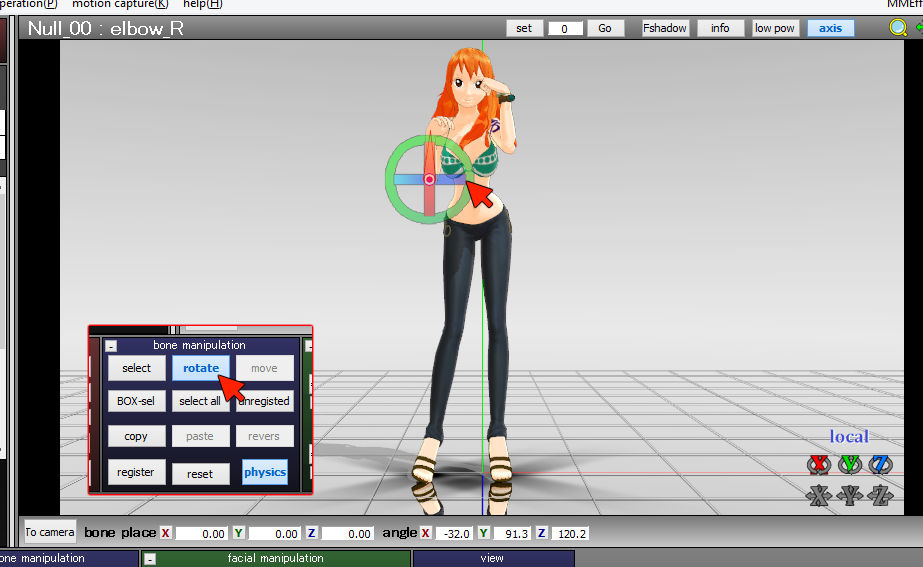Toggle the BOX-sel selection mode
The width and height of the screenshot is (923, 567).
click(136, 401)
